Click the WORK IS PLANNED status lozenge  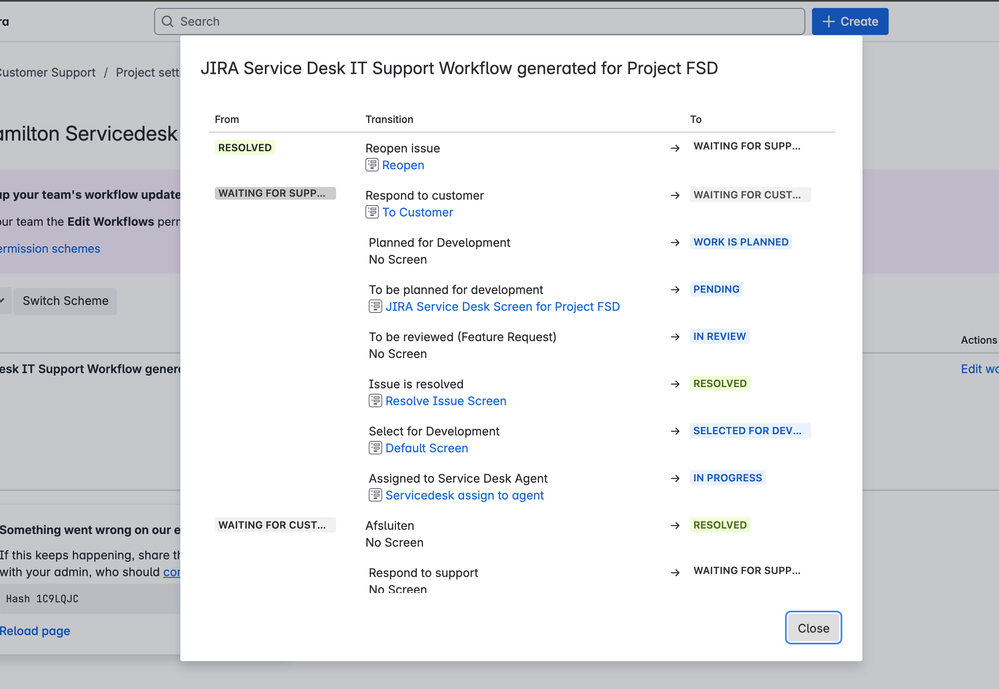740,242
